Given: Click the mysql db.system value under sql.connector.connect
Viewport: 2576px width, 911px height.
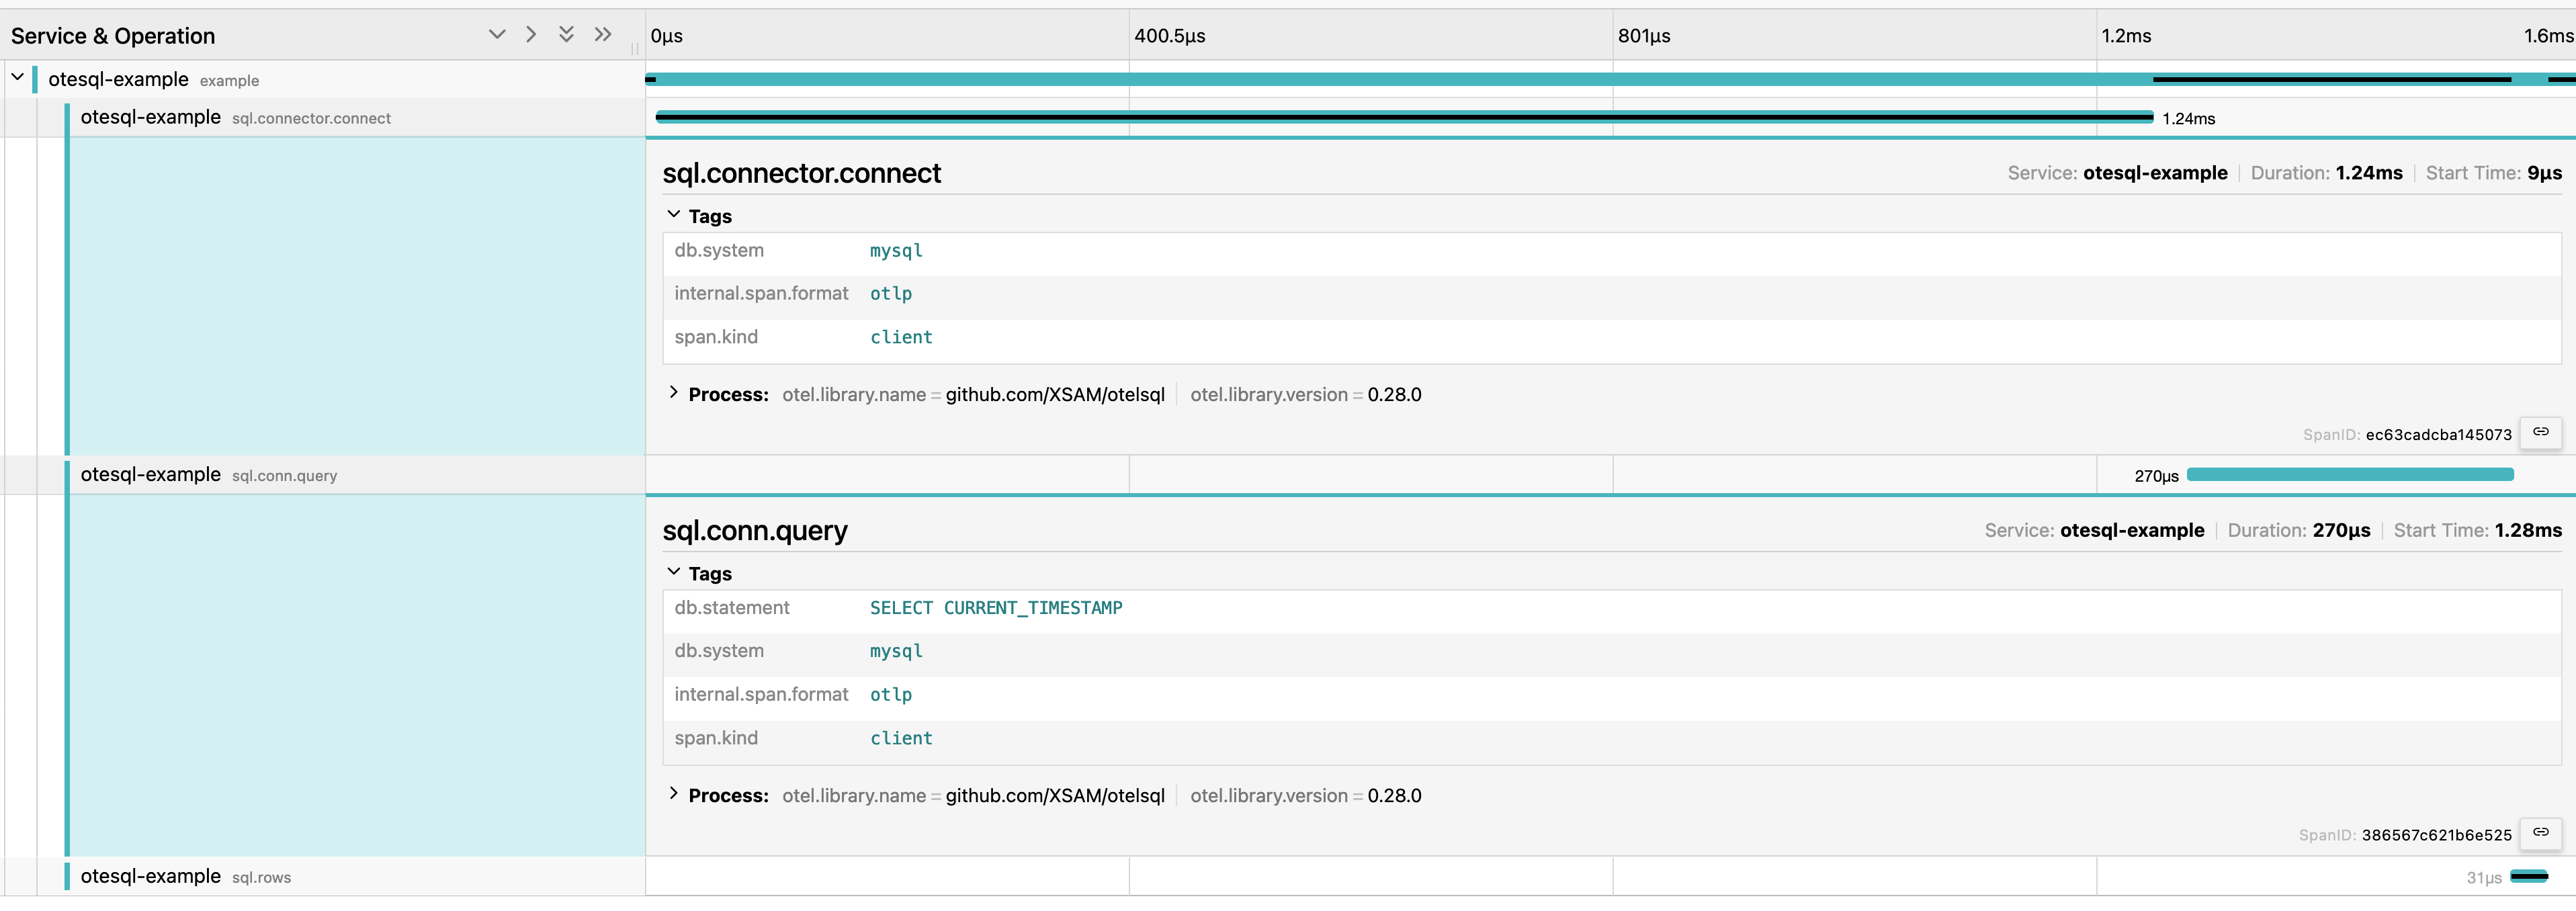Looking at the screenshot, I should coord(895,251).
